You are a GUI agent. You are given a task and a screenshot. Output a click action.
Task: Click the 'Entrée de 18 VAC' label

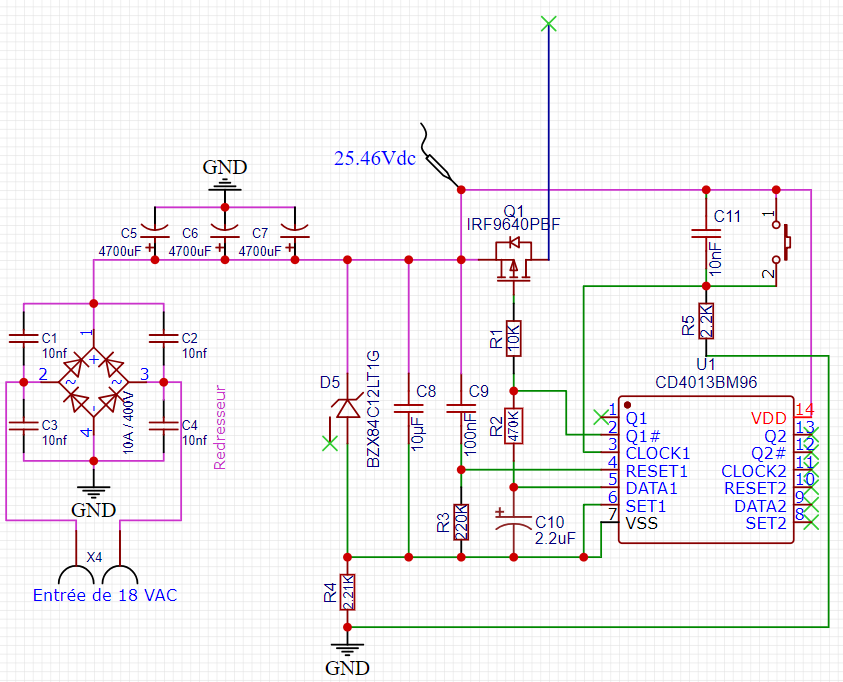coord(105,595)
